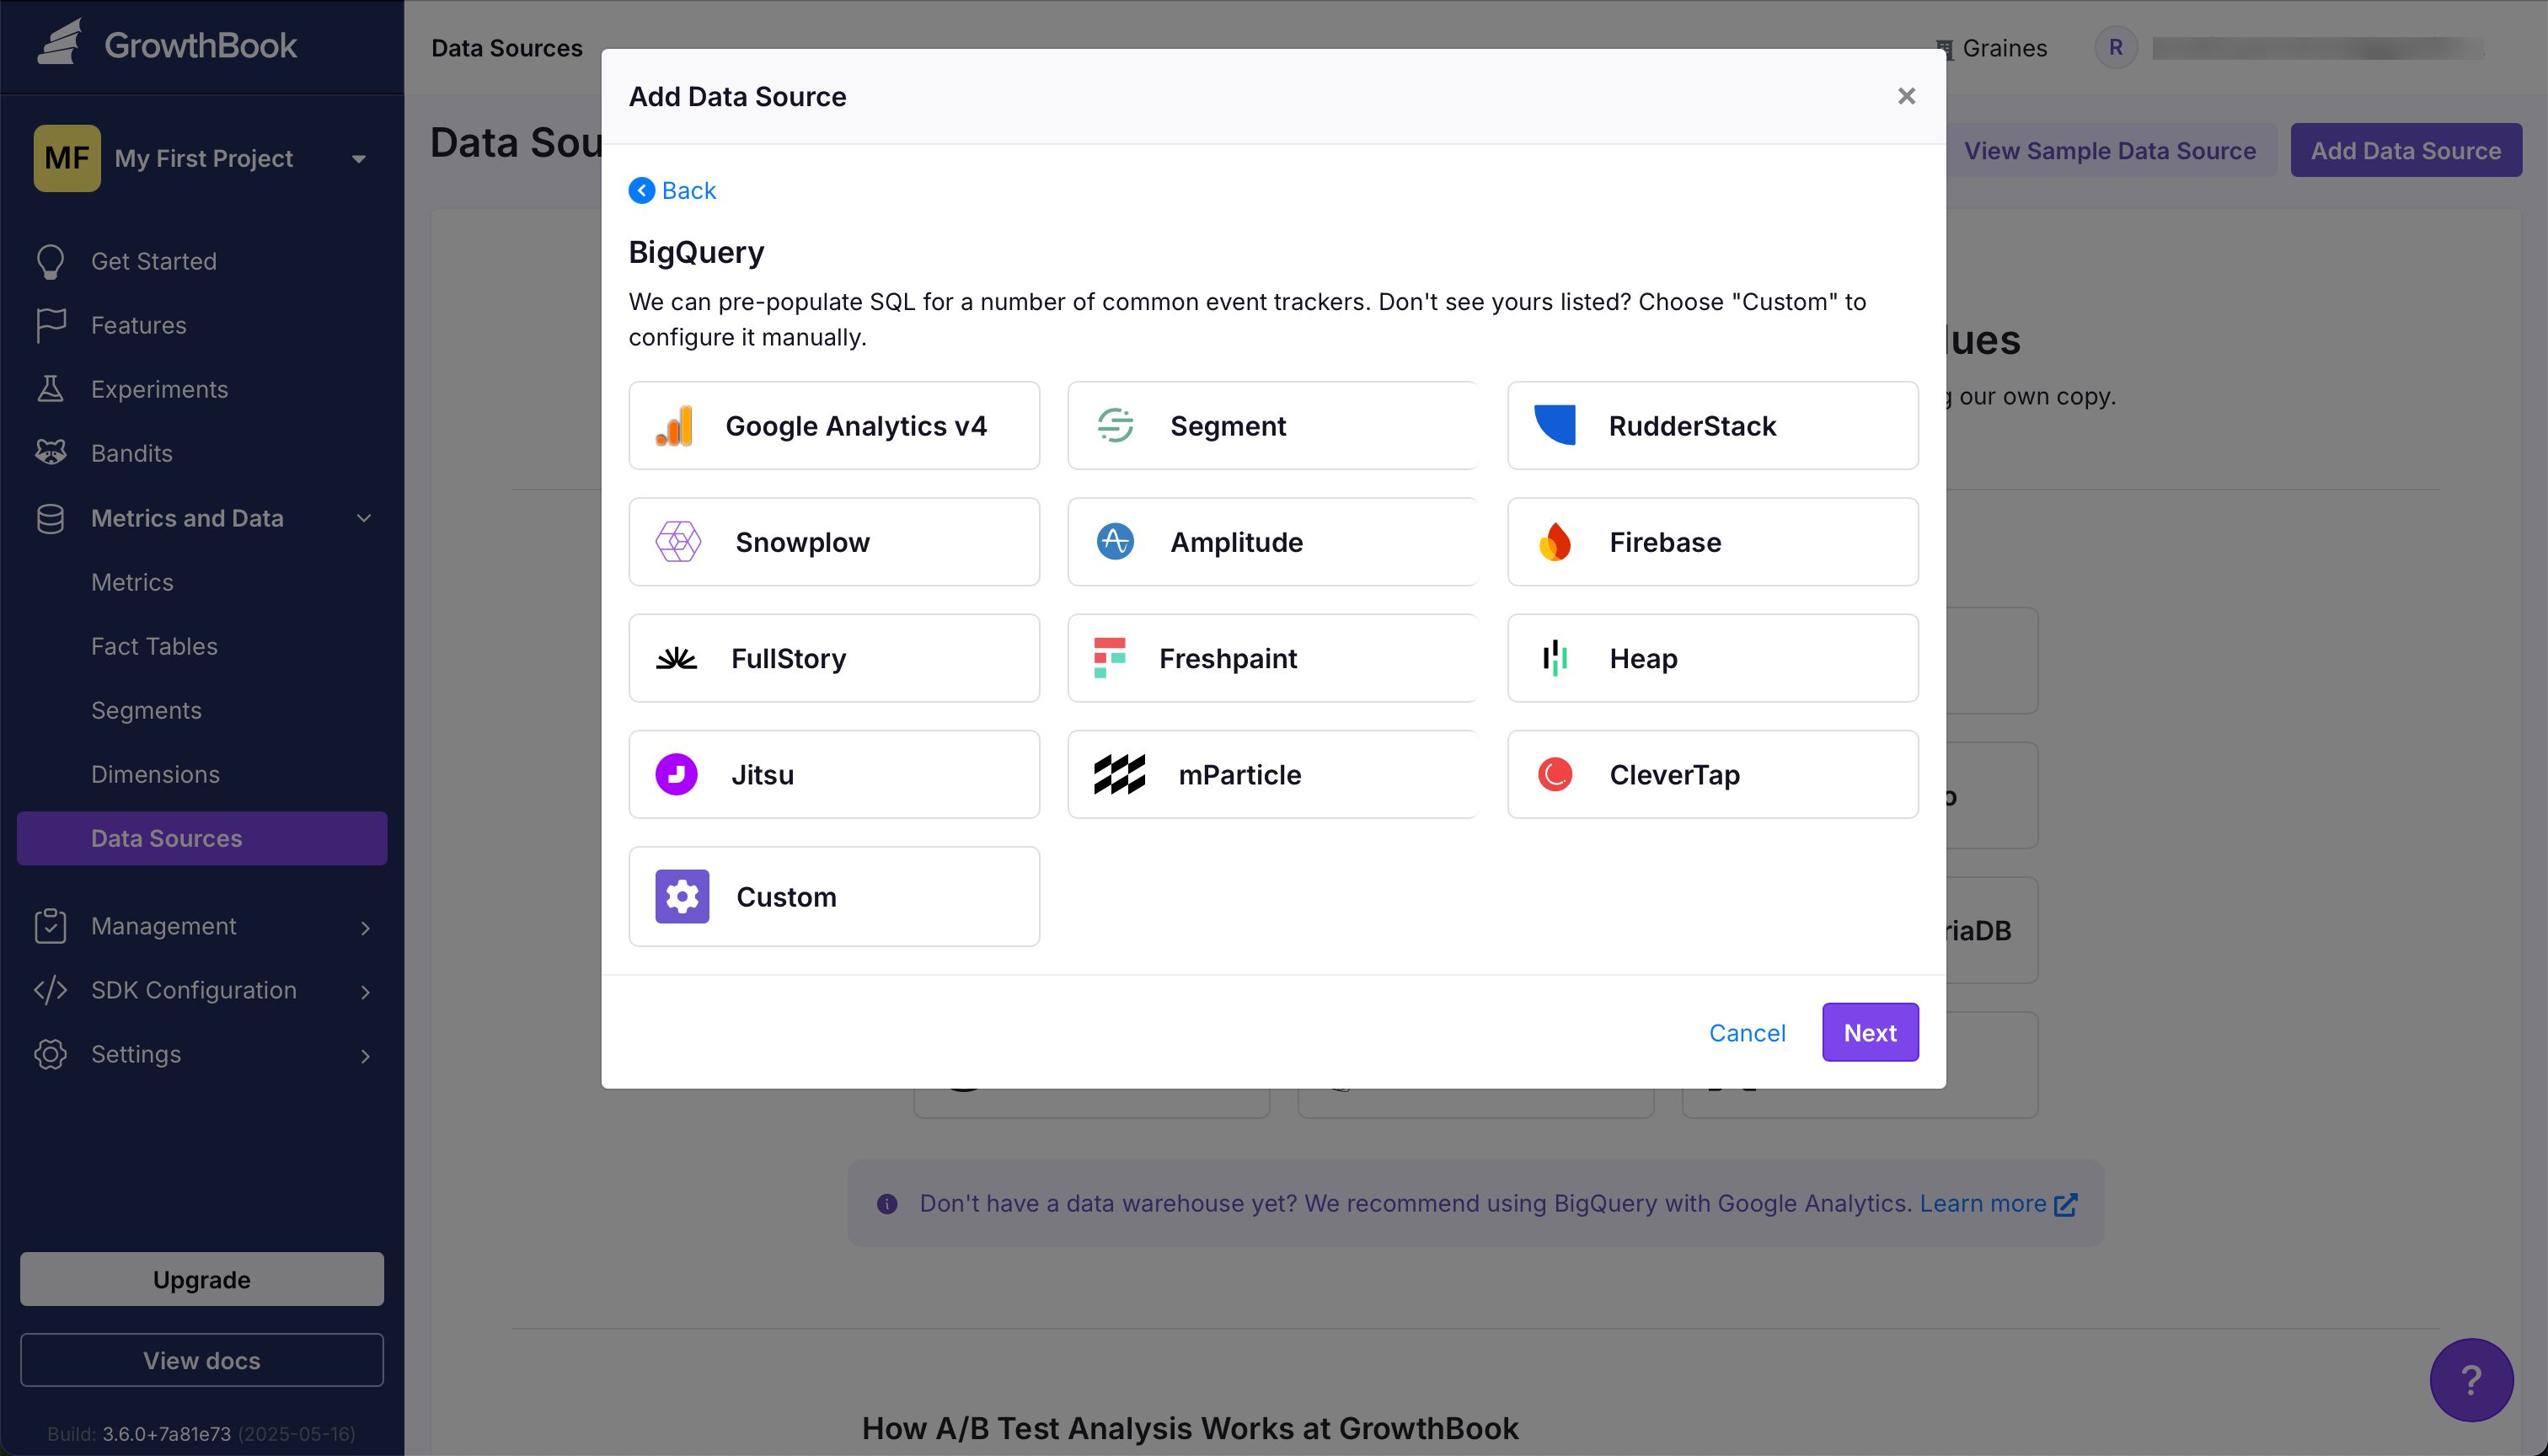Screen dimensions: 2548x1456
Task: Click the Amplitude circular logo icon
Action: tap(1115, 542)
